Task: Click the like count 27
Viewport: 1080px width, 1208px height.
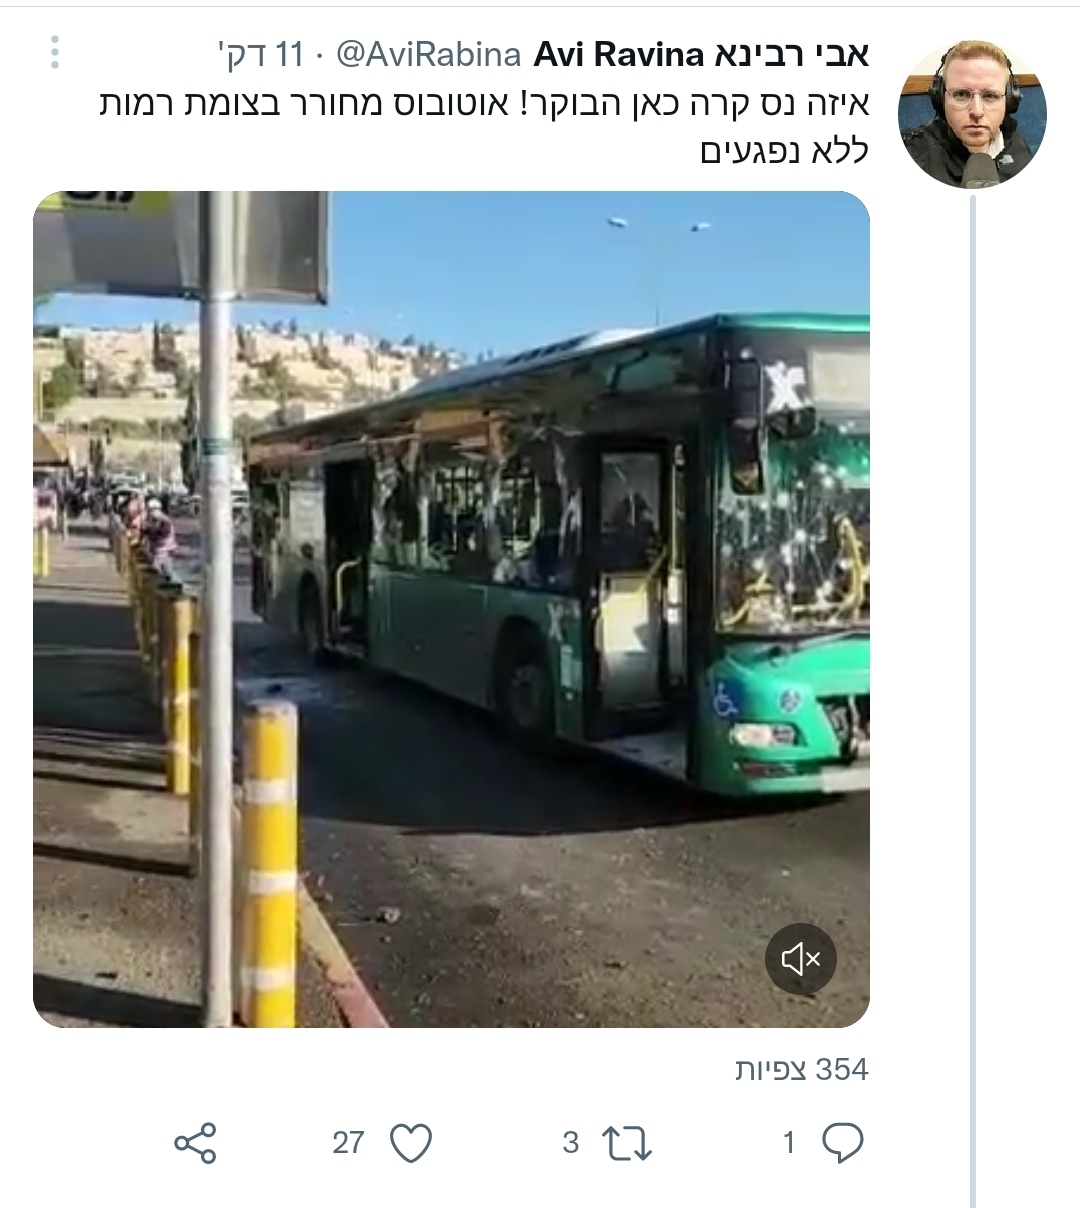Action: point(348,1143)
